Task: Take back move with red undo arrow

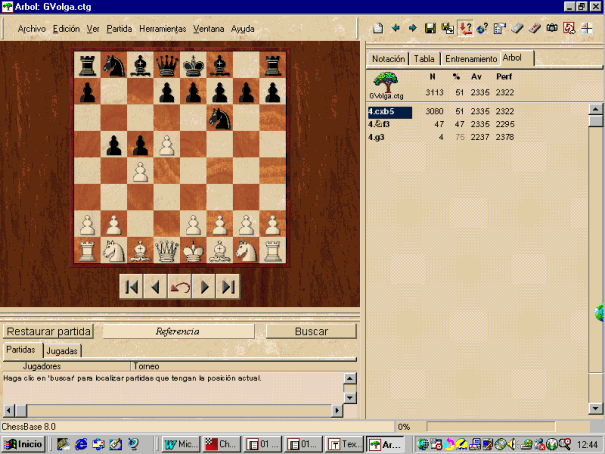Action: (180, 287)
